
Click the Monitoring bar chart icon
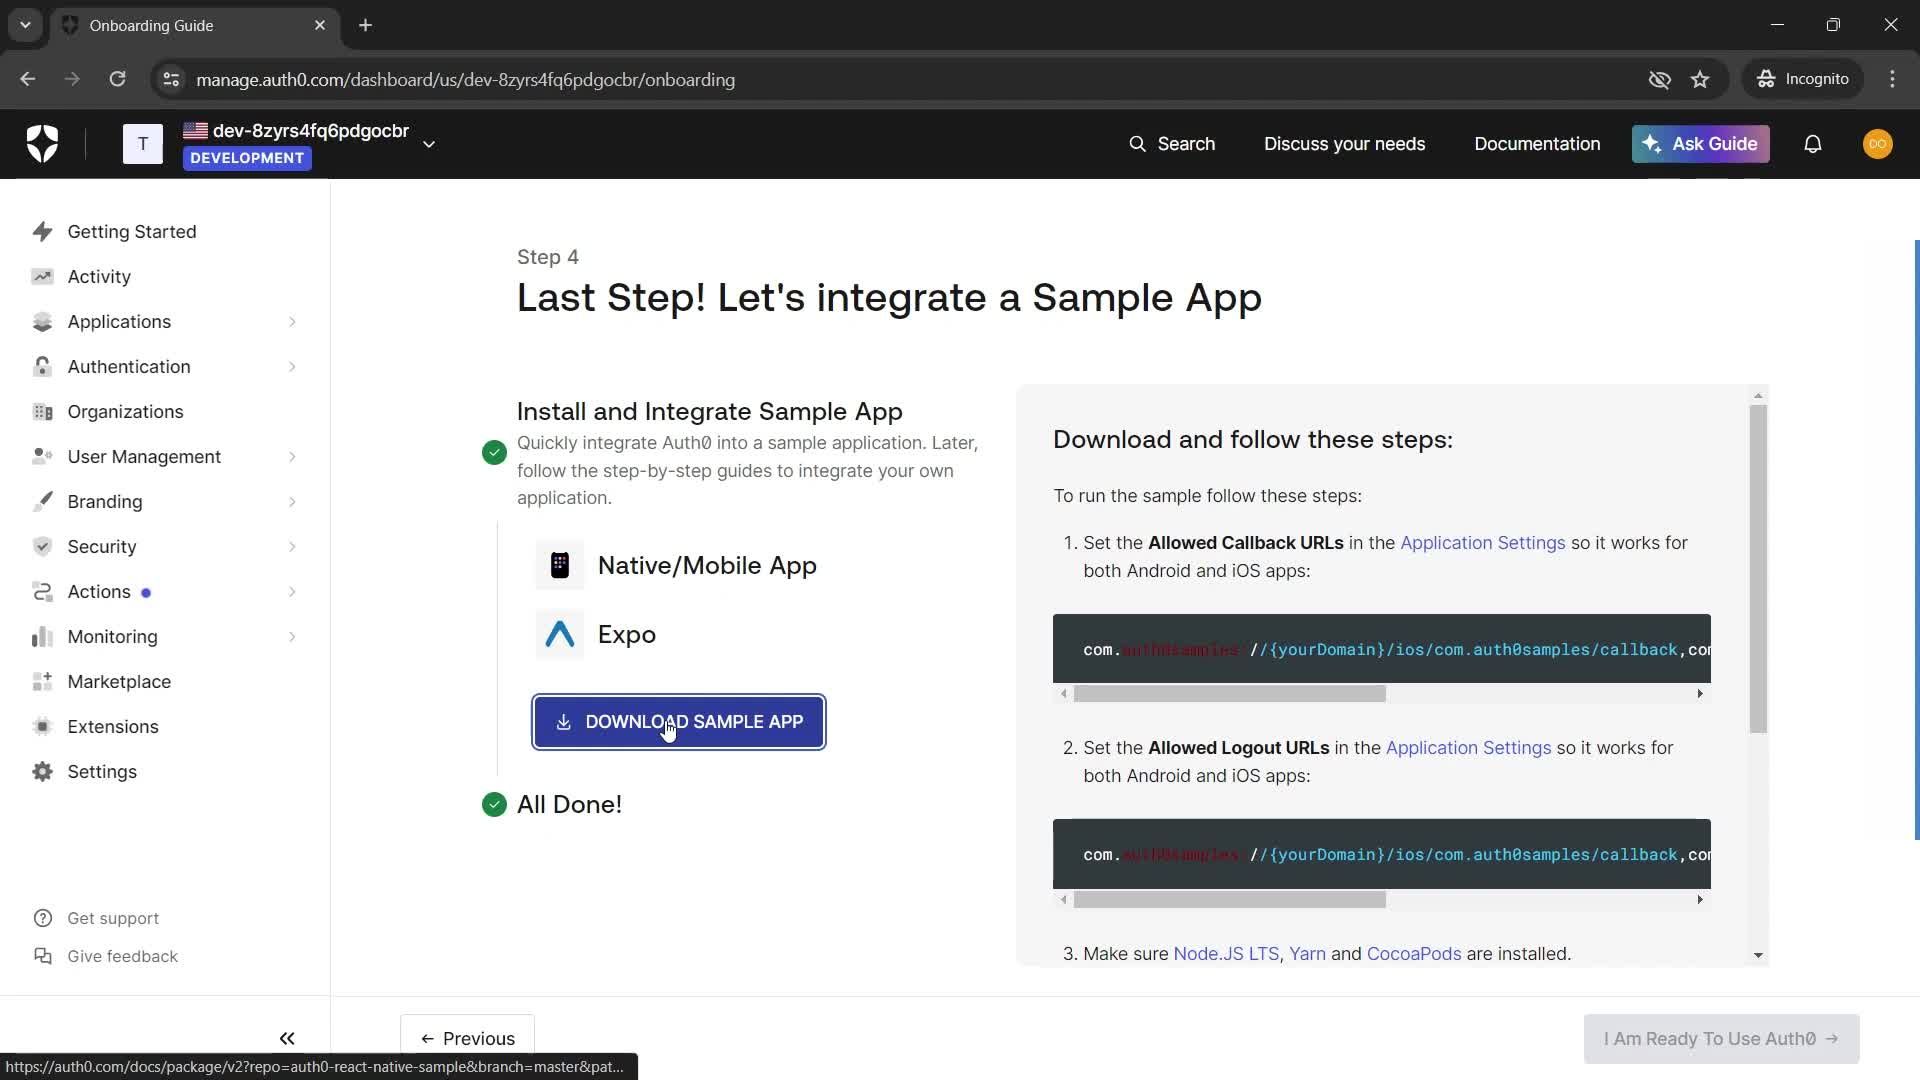click(42, 637)
